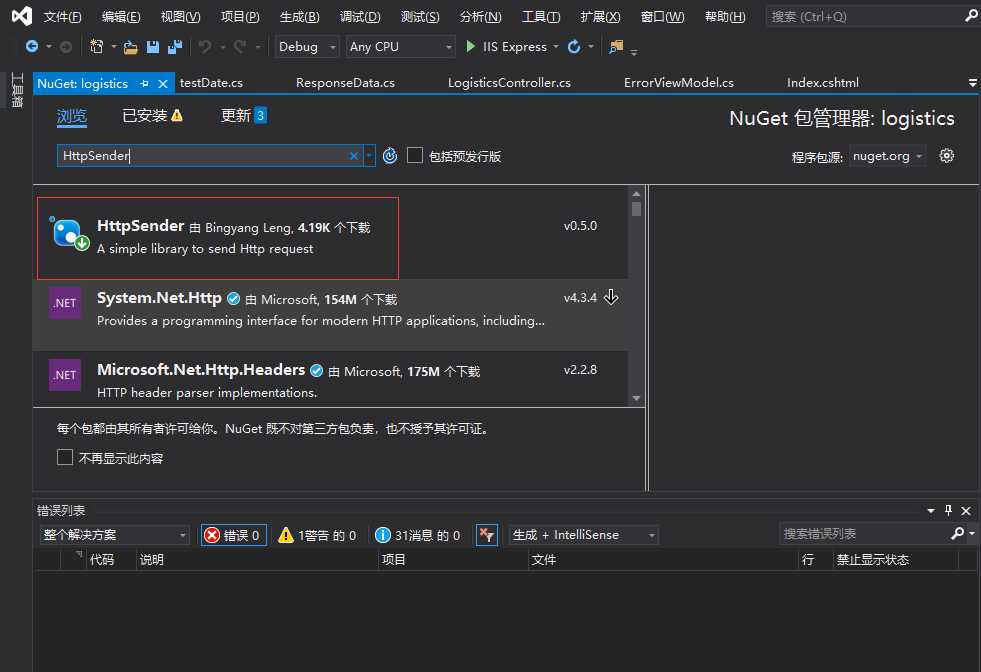Open NuGet package source settings gear
981x672 pixels.
[947, 156]
